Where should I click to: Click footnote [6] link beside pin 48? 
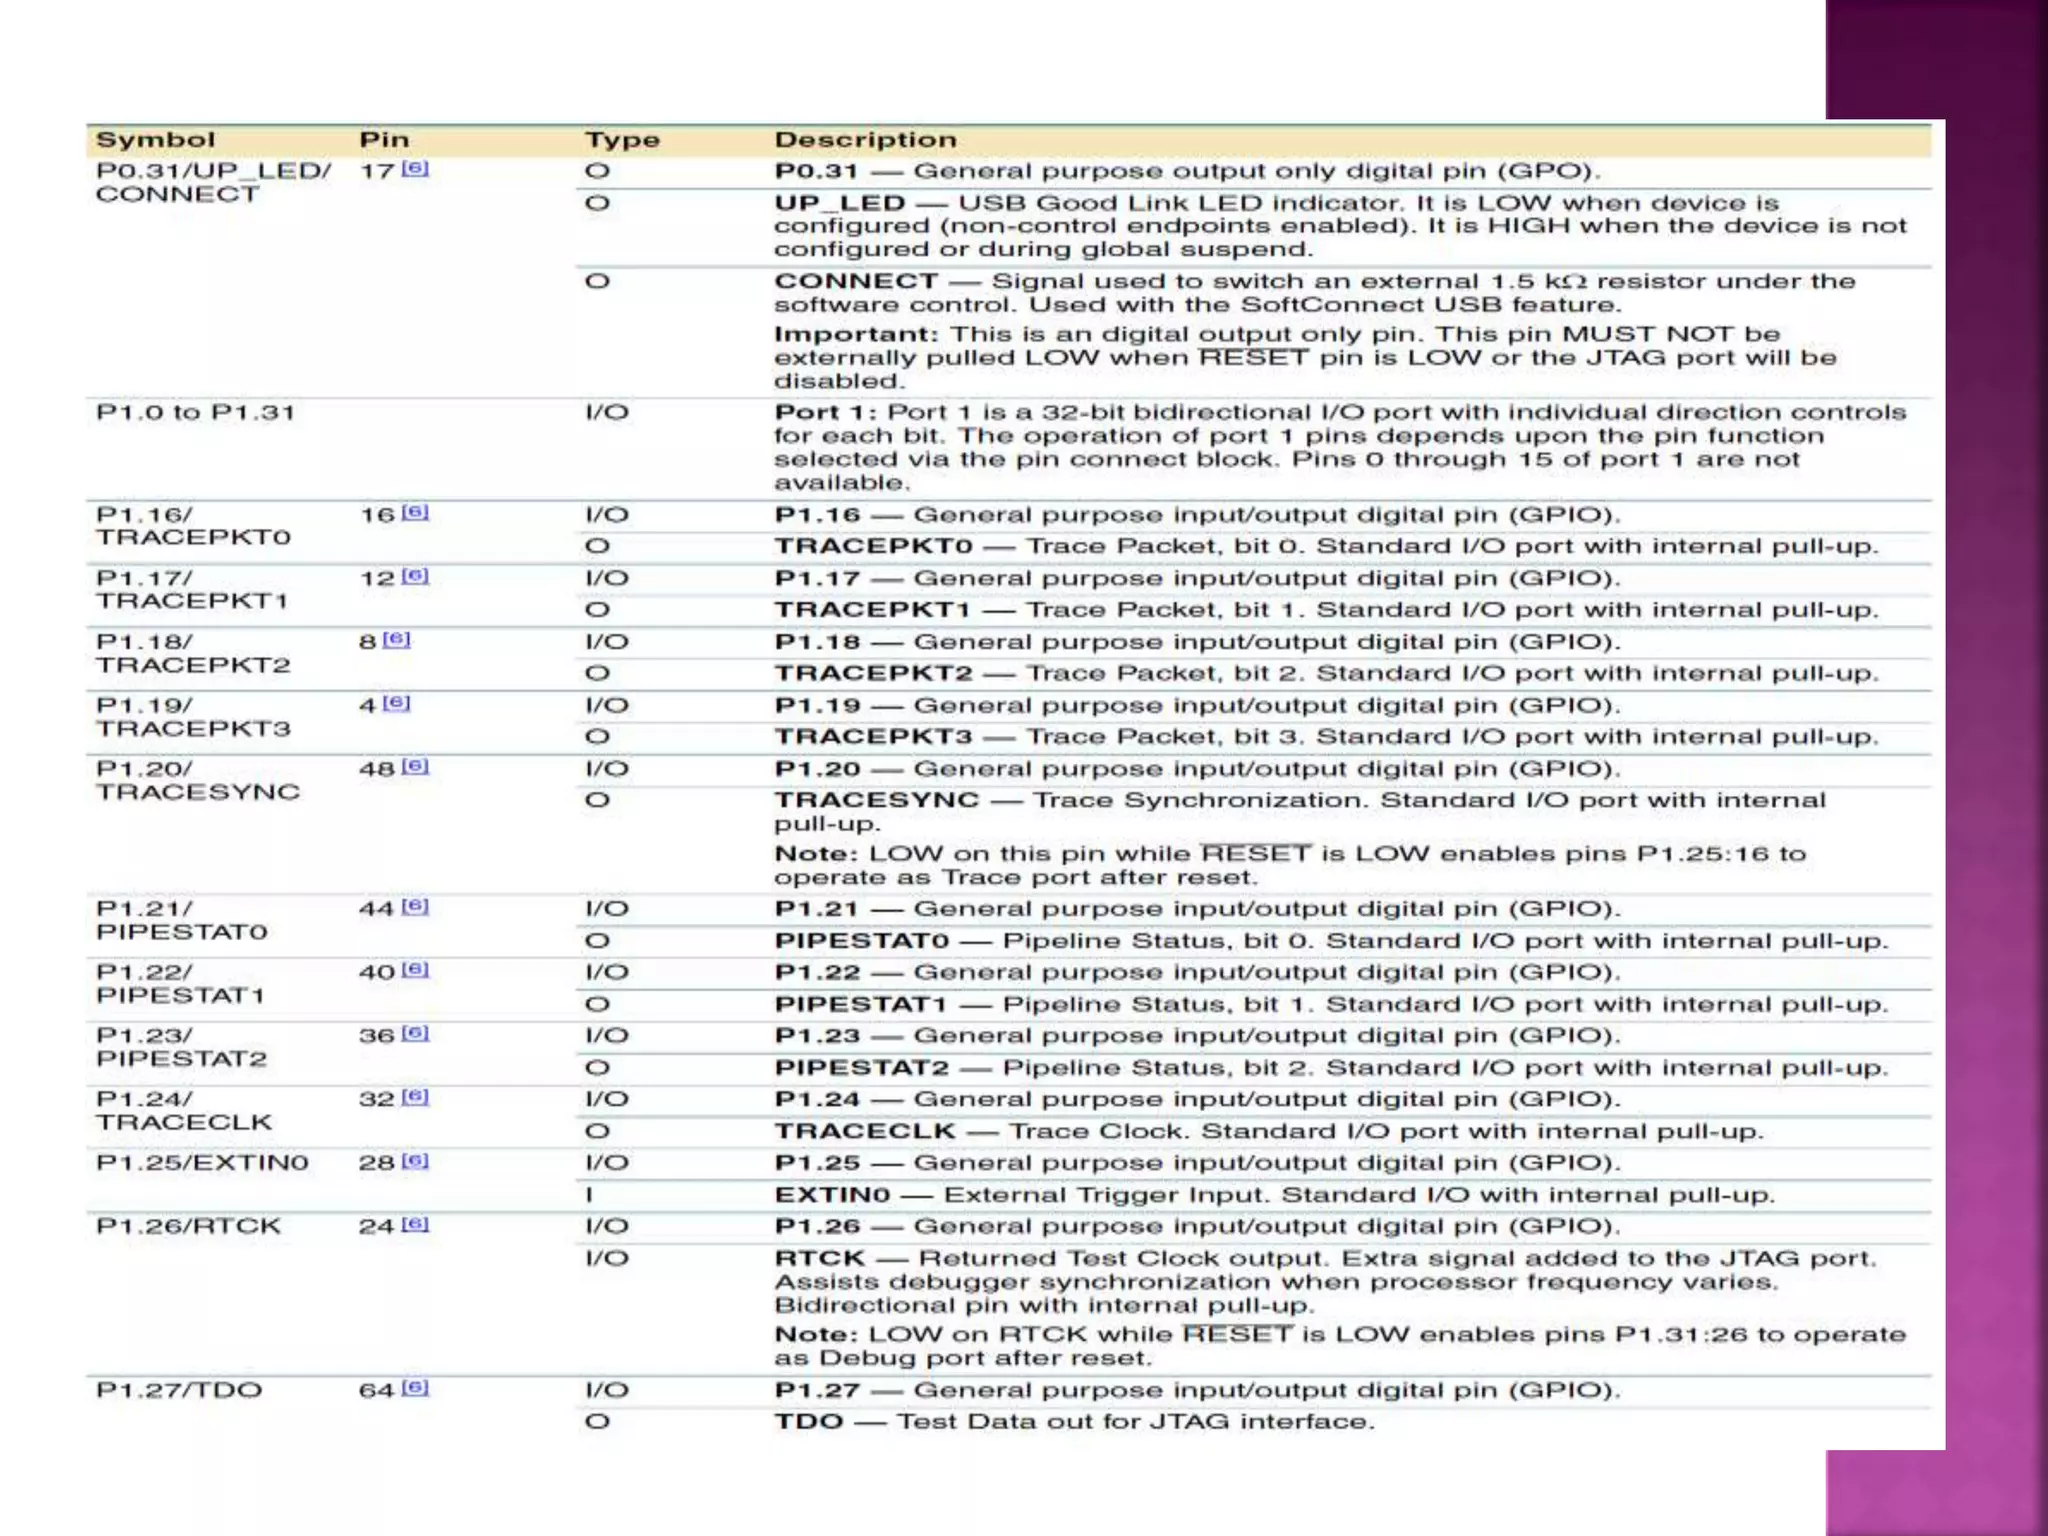[x=415, y=767]
